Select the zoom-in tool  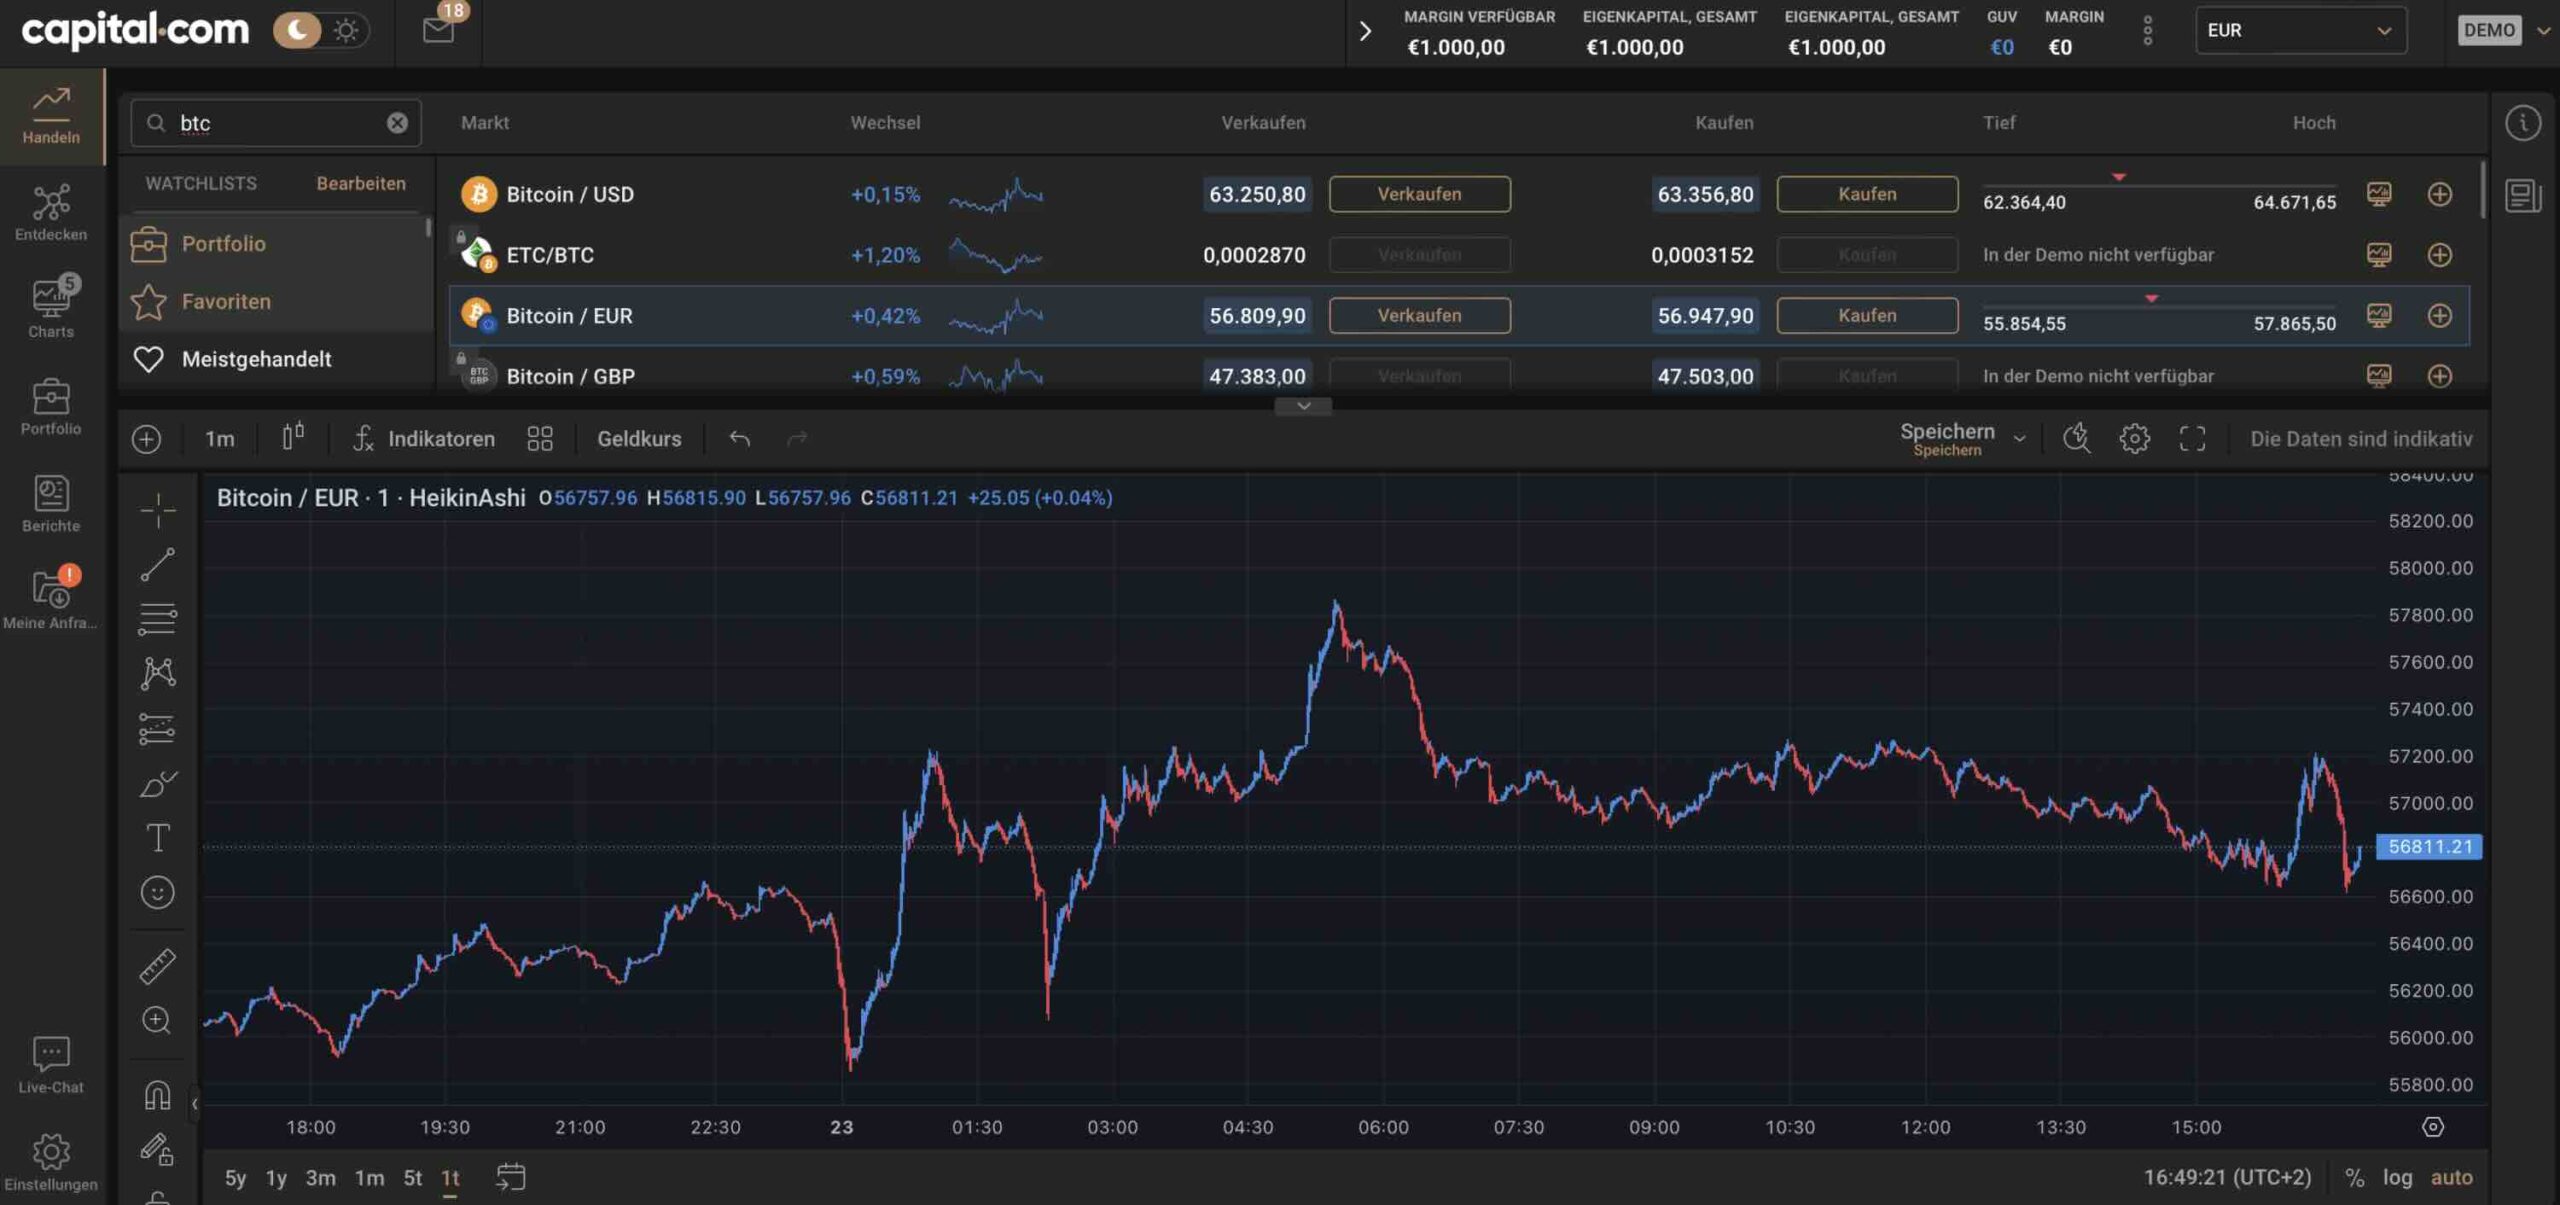tap(157, 1020)
